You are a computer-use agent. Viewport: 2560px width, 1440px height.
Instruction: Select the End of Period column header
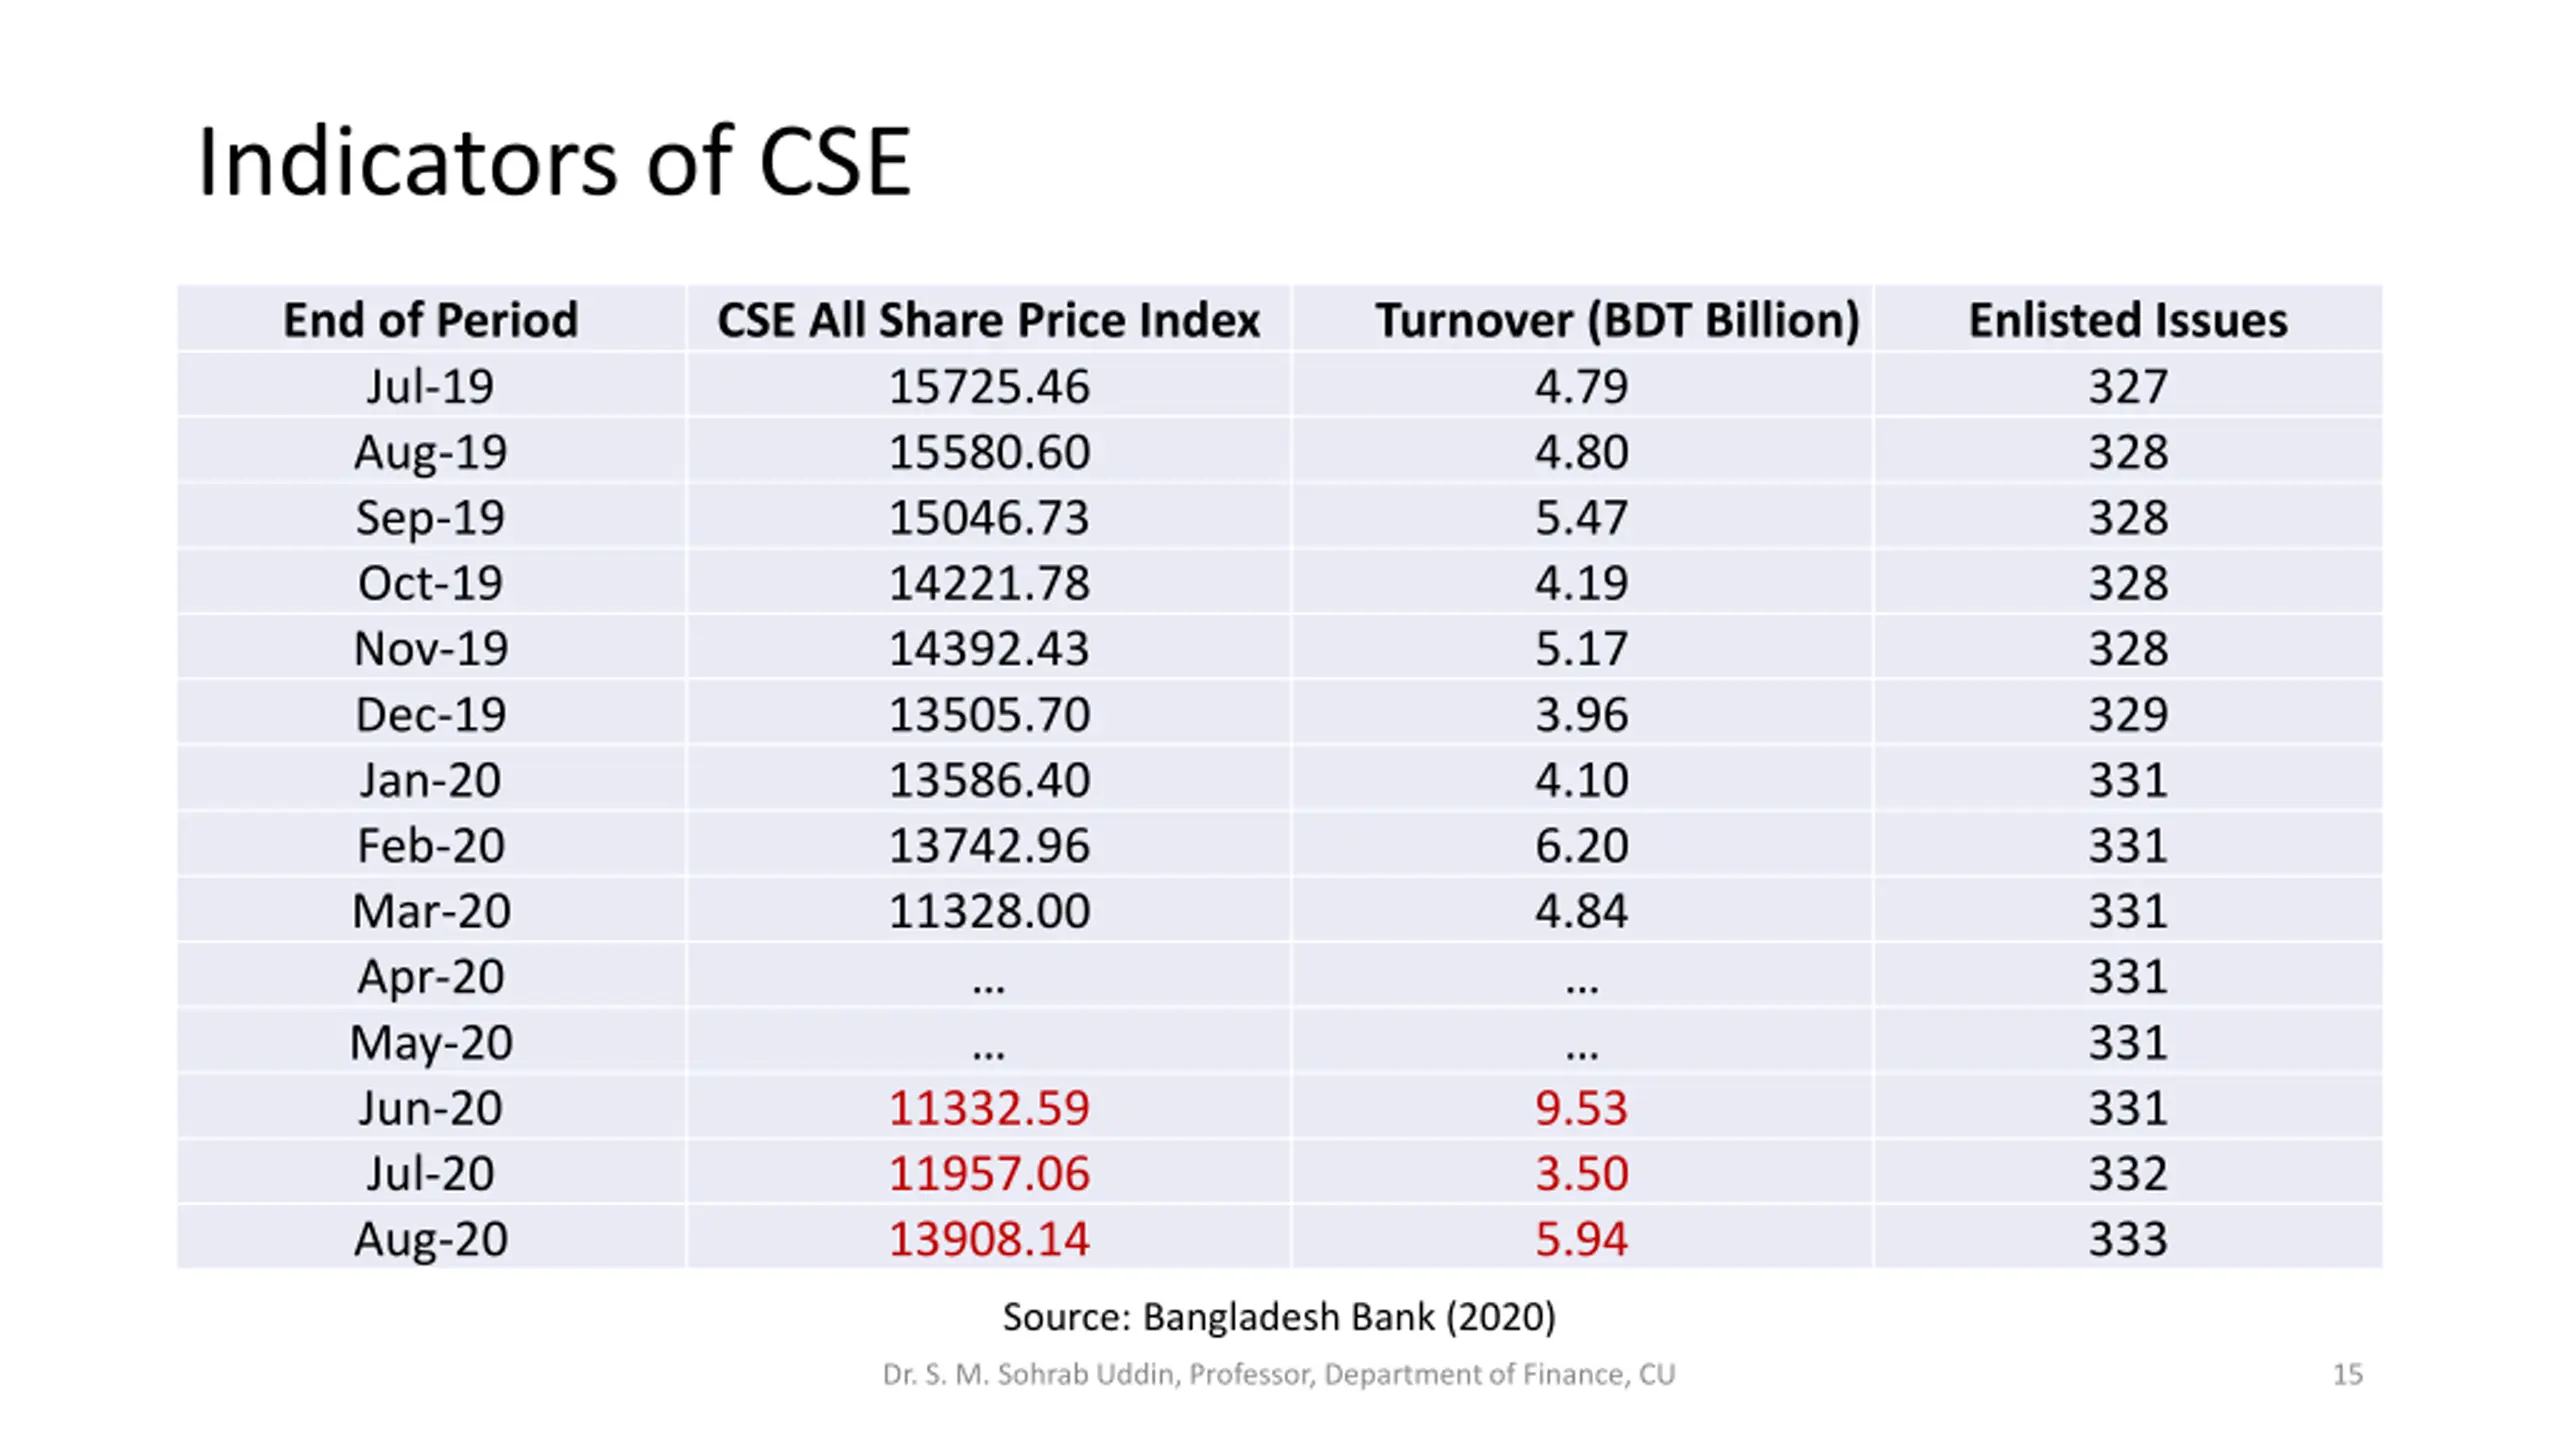pyautogui.click(x=431, y=320)
